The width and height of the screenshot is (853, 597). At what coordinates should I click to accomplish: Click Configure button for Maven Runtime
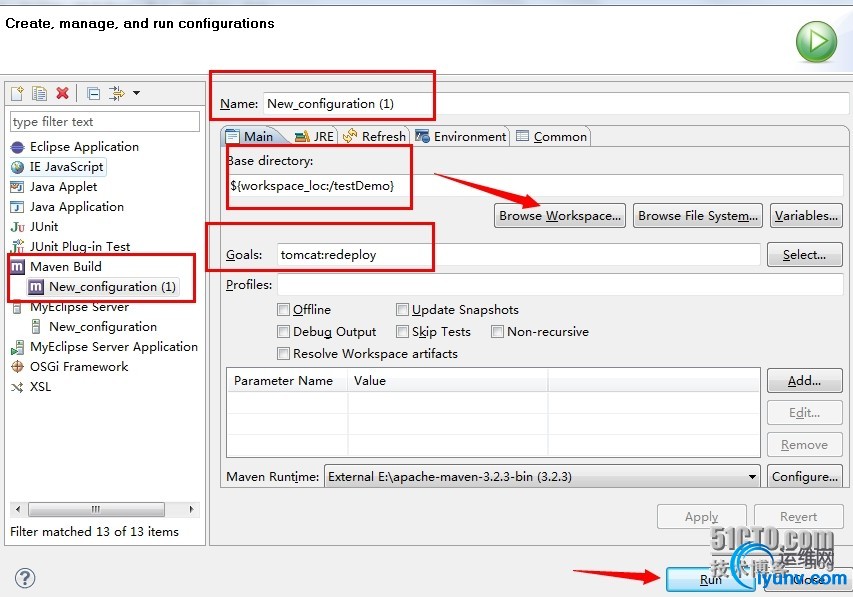point(805,477)
